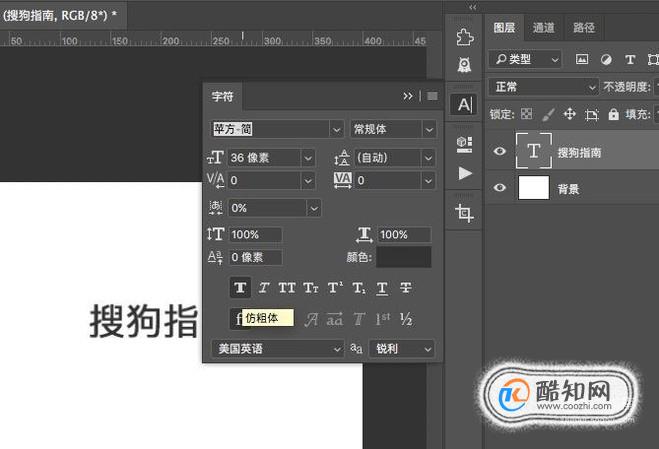Click the baseline shift 0 像素 field
The height and width of the screenshot is (449, 659).
click(x=256, y=257)
